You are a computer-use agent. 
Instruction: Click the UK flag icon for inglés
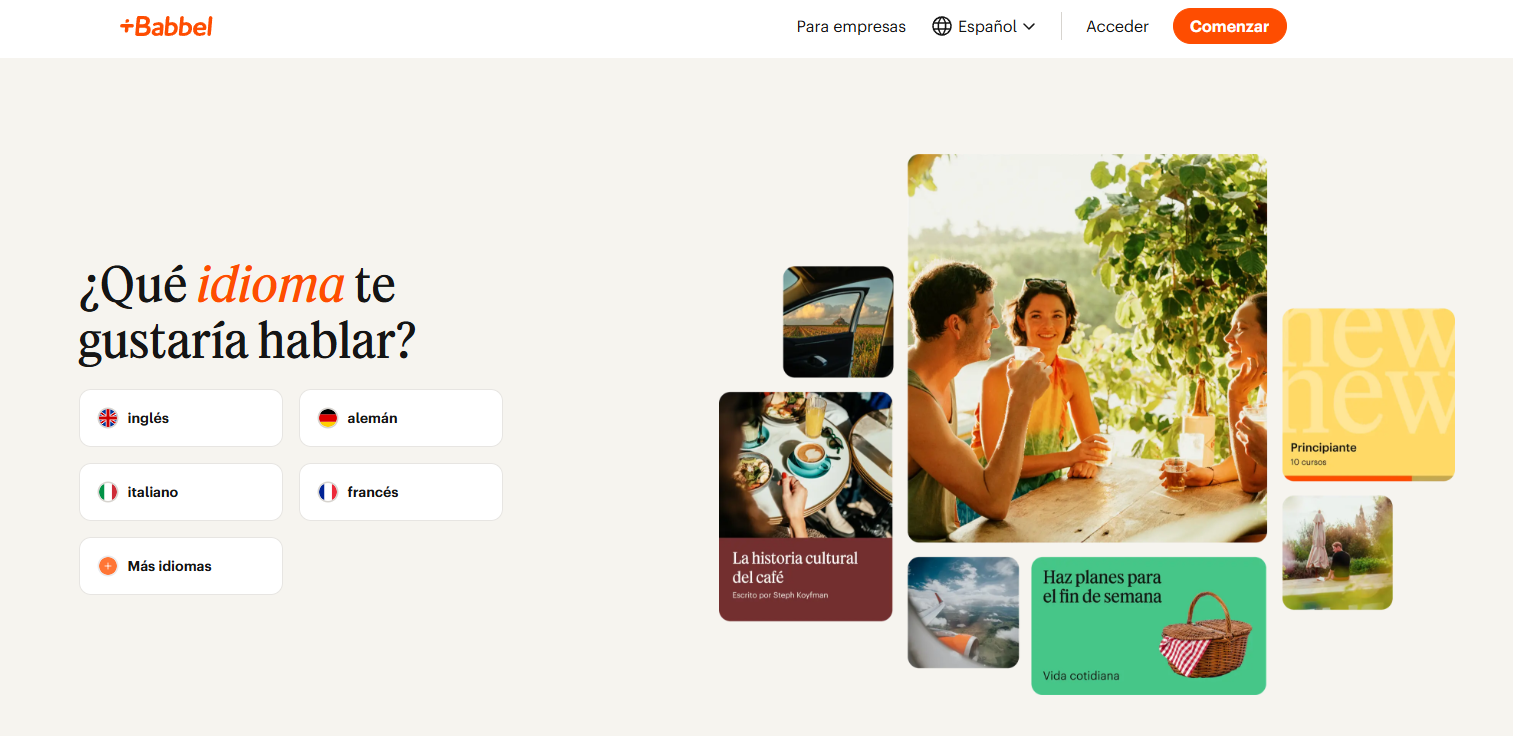pos(108,418)
